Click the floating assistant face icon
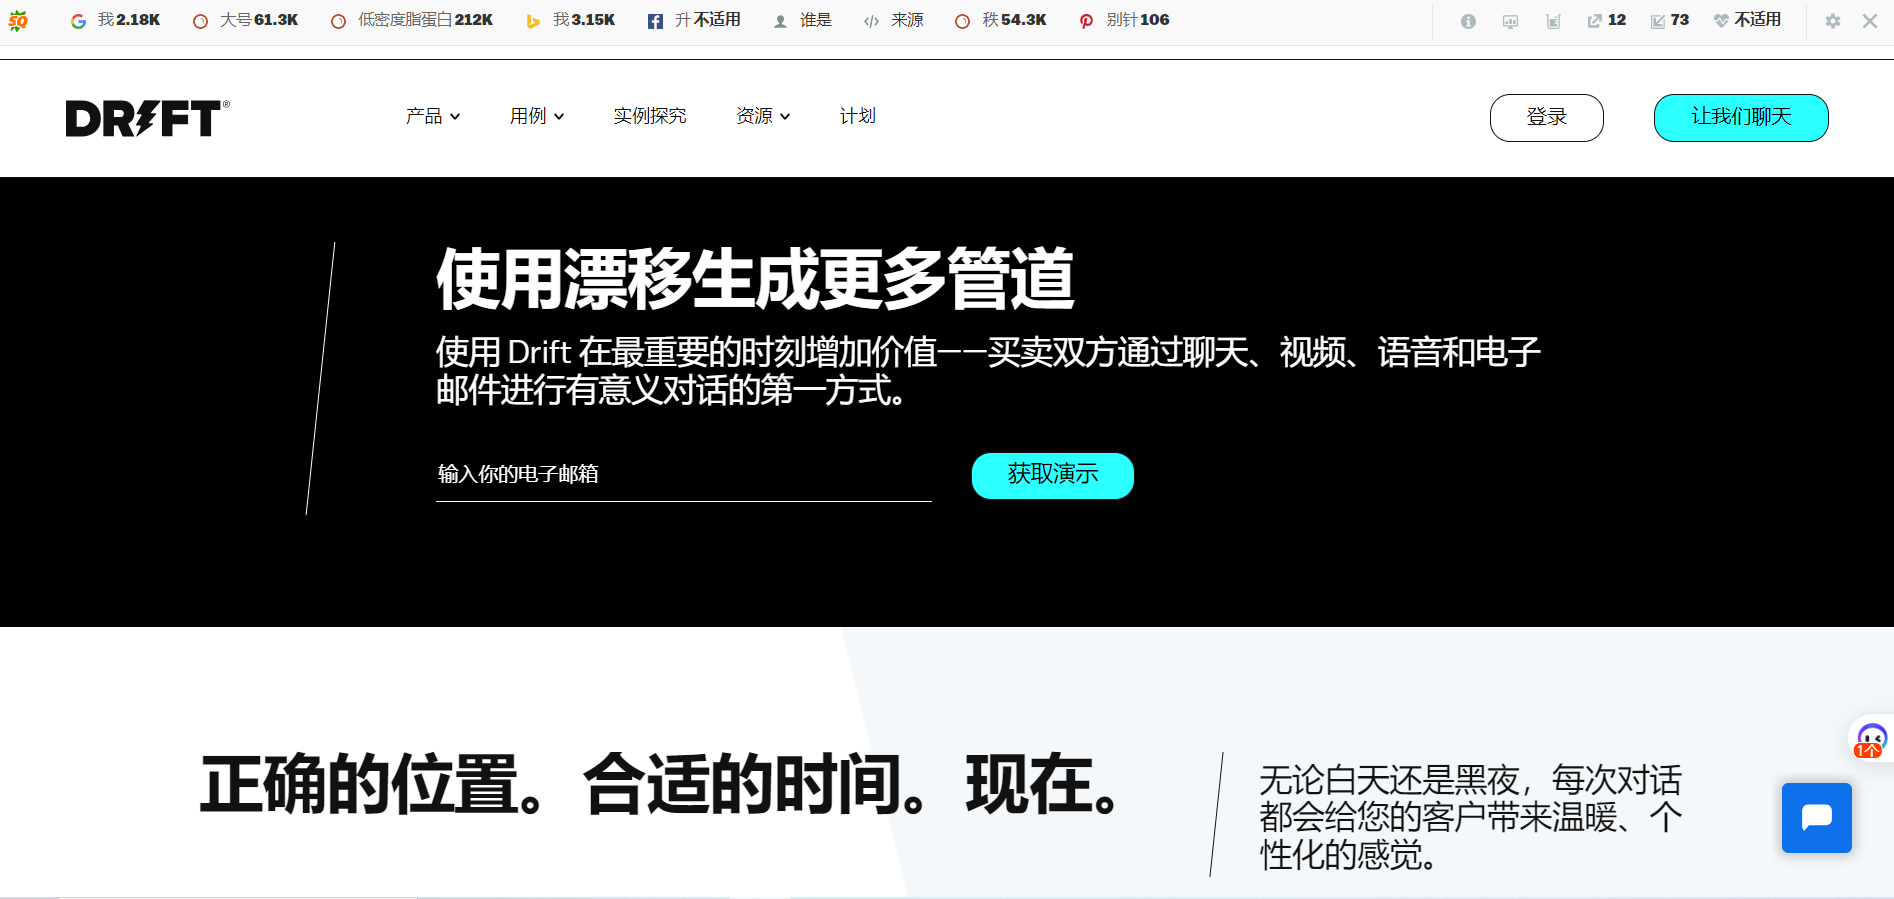This screenshot has height=899, width=1894. point(1870,740)
